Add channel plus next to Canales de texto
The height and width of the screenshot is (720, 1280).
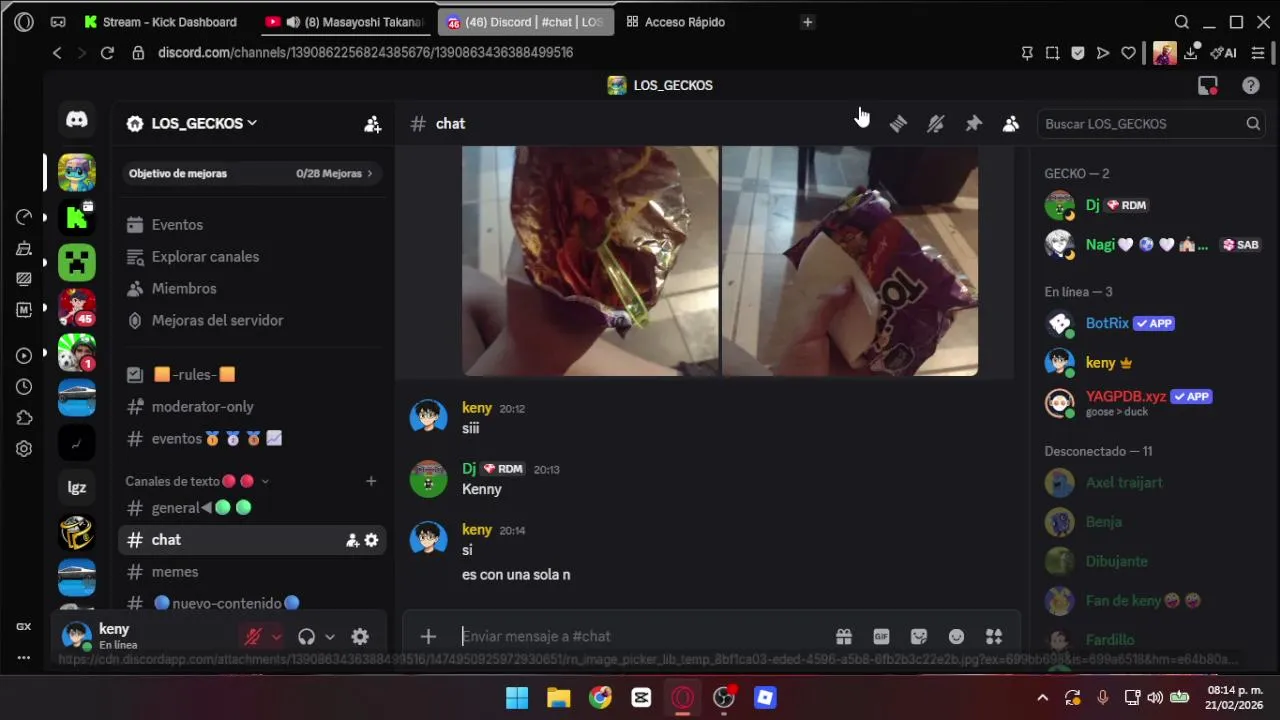(x=371, y=481)
